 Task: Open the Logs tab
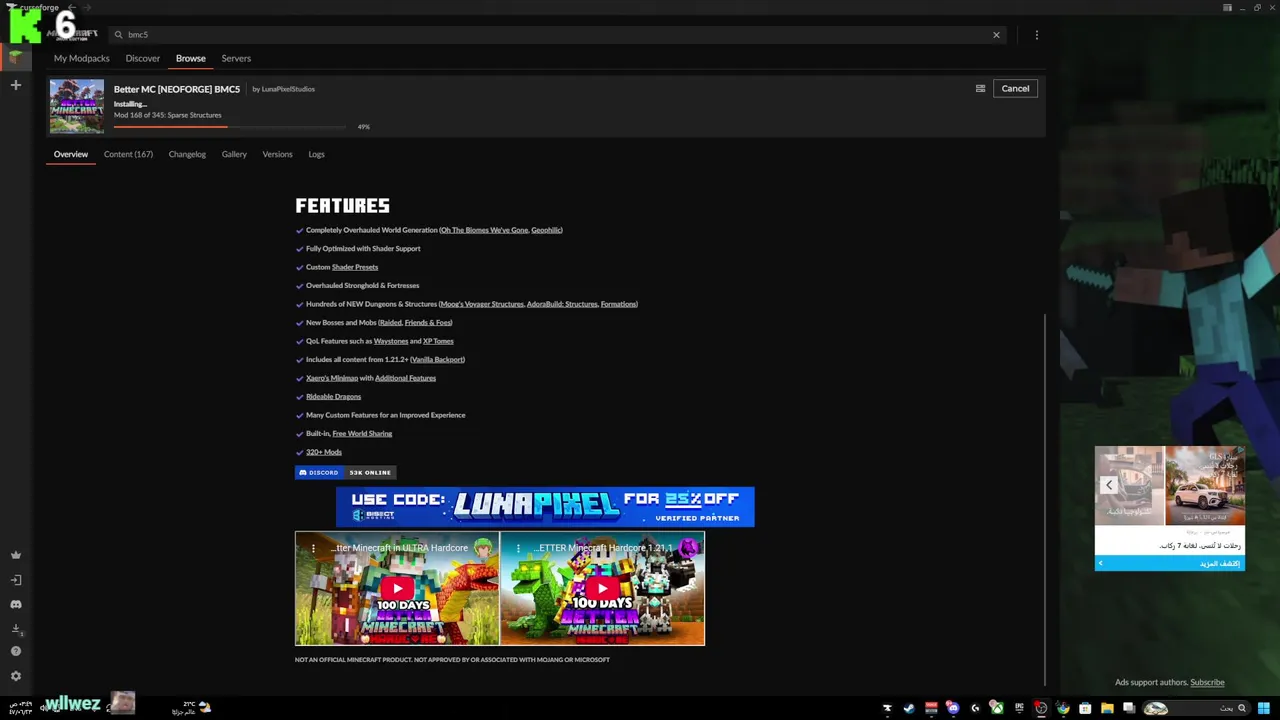tap(316, 154)
